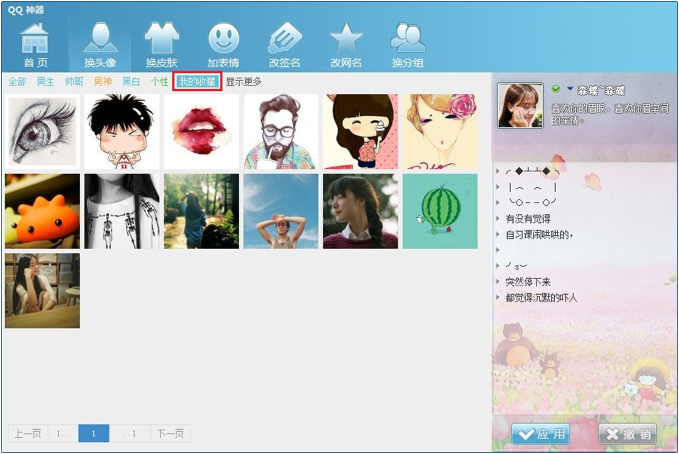Click the profile signature text
Viewport: 679px width, 454px height.
tap(610, 114)
